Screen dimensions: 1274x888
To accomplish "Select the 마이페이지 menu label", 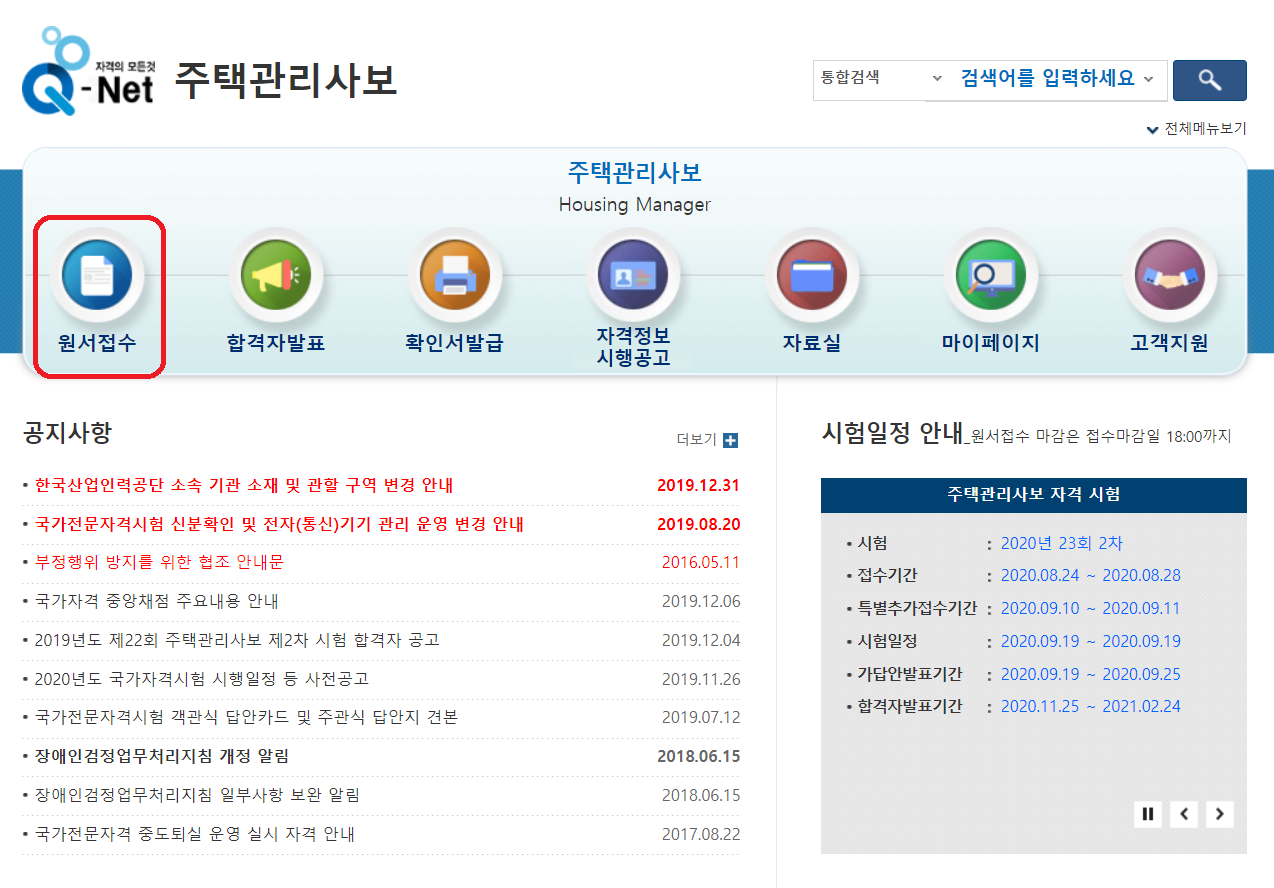I will click(991, 343).
